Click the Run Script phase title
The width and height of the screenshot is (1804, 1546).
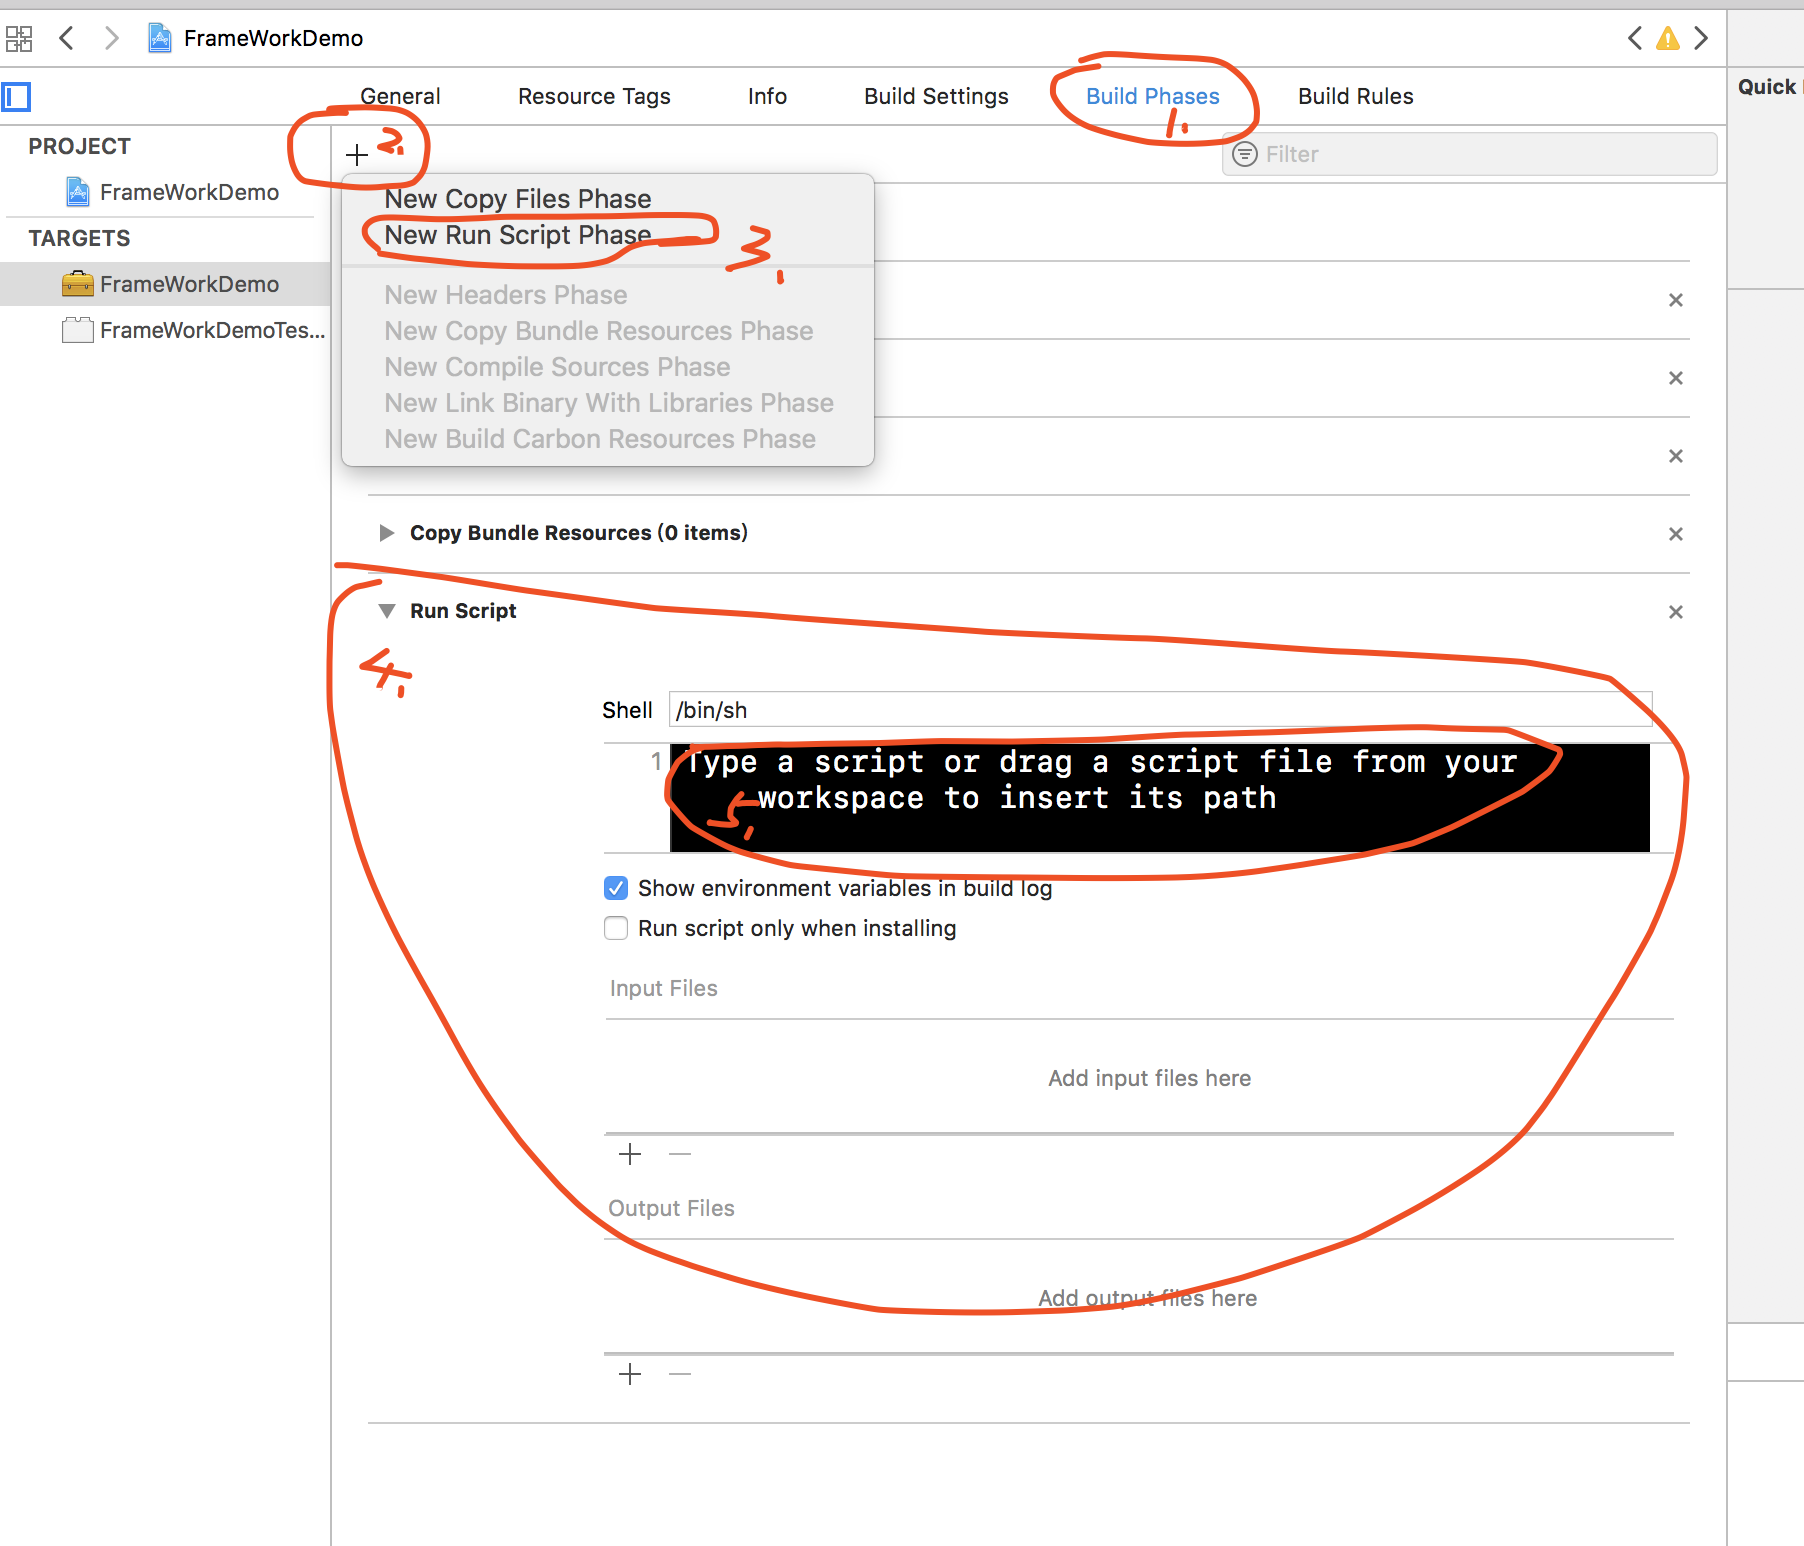tap(463, 611)
